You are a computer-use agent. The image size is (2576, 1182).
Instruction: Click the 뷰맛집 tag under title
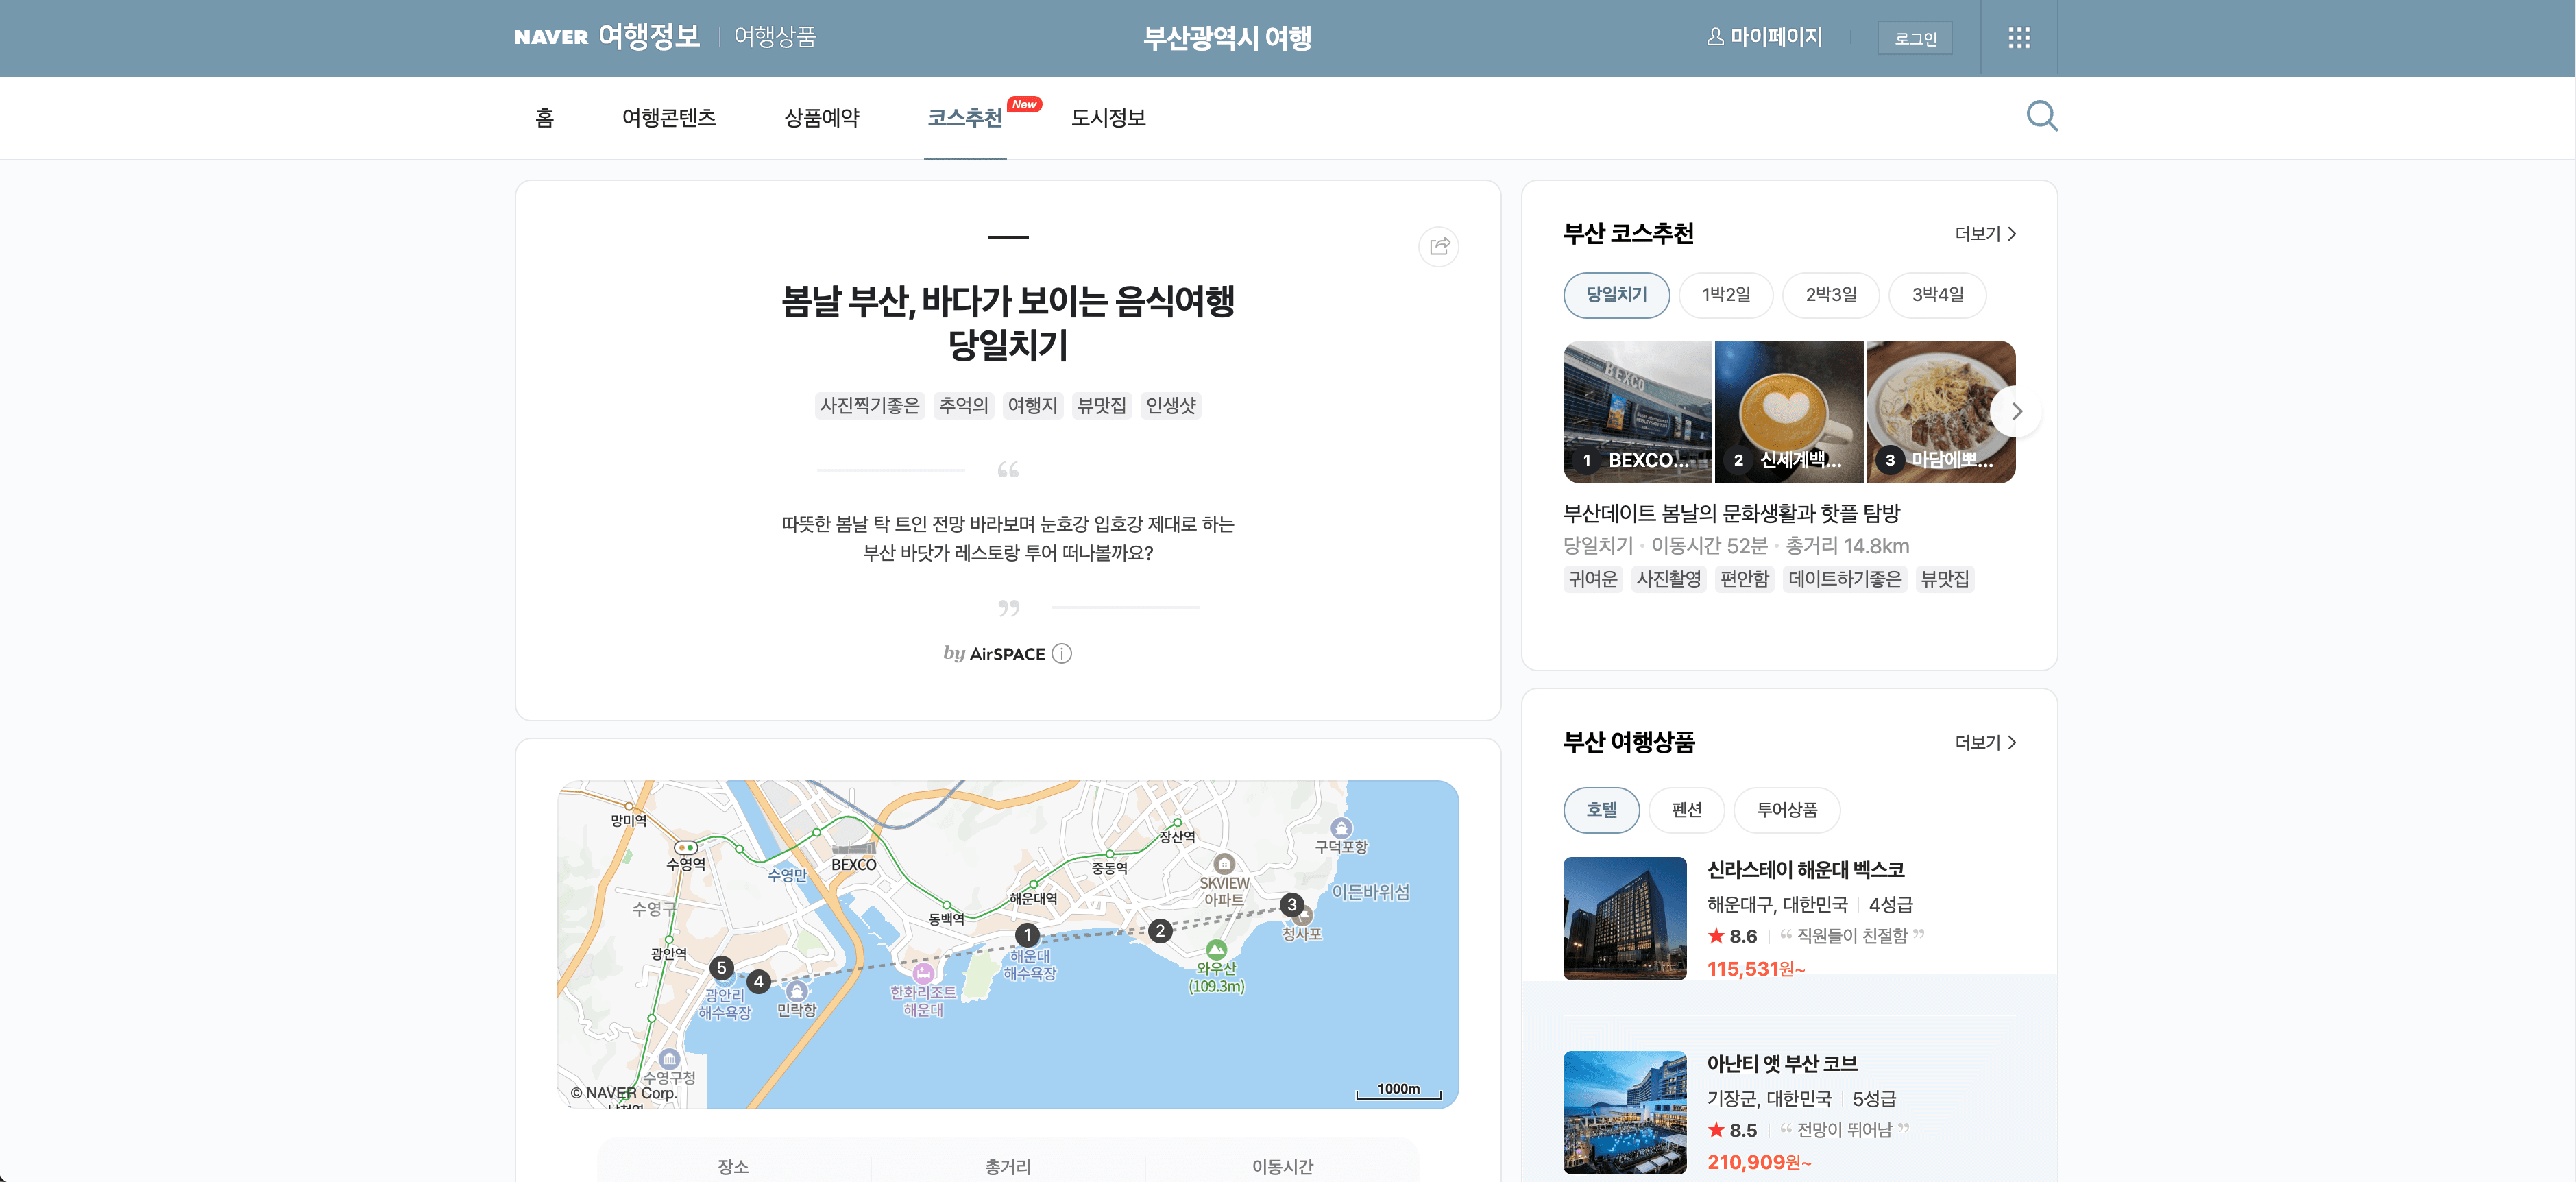pos(1101,405)
